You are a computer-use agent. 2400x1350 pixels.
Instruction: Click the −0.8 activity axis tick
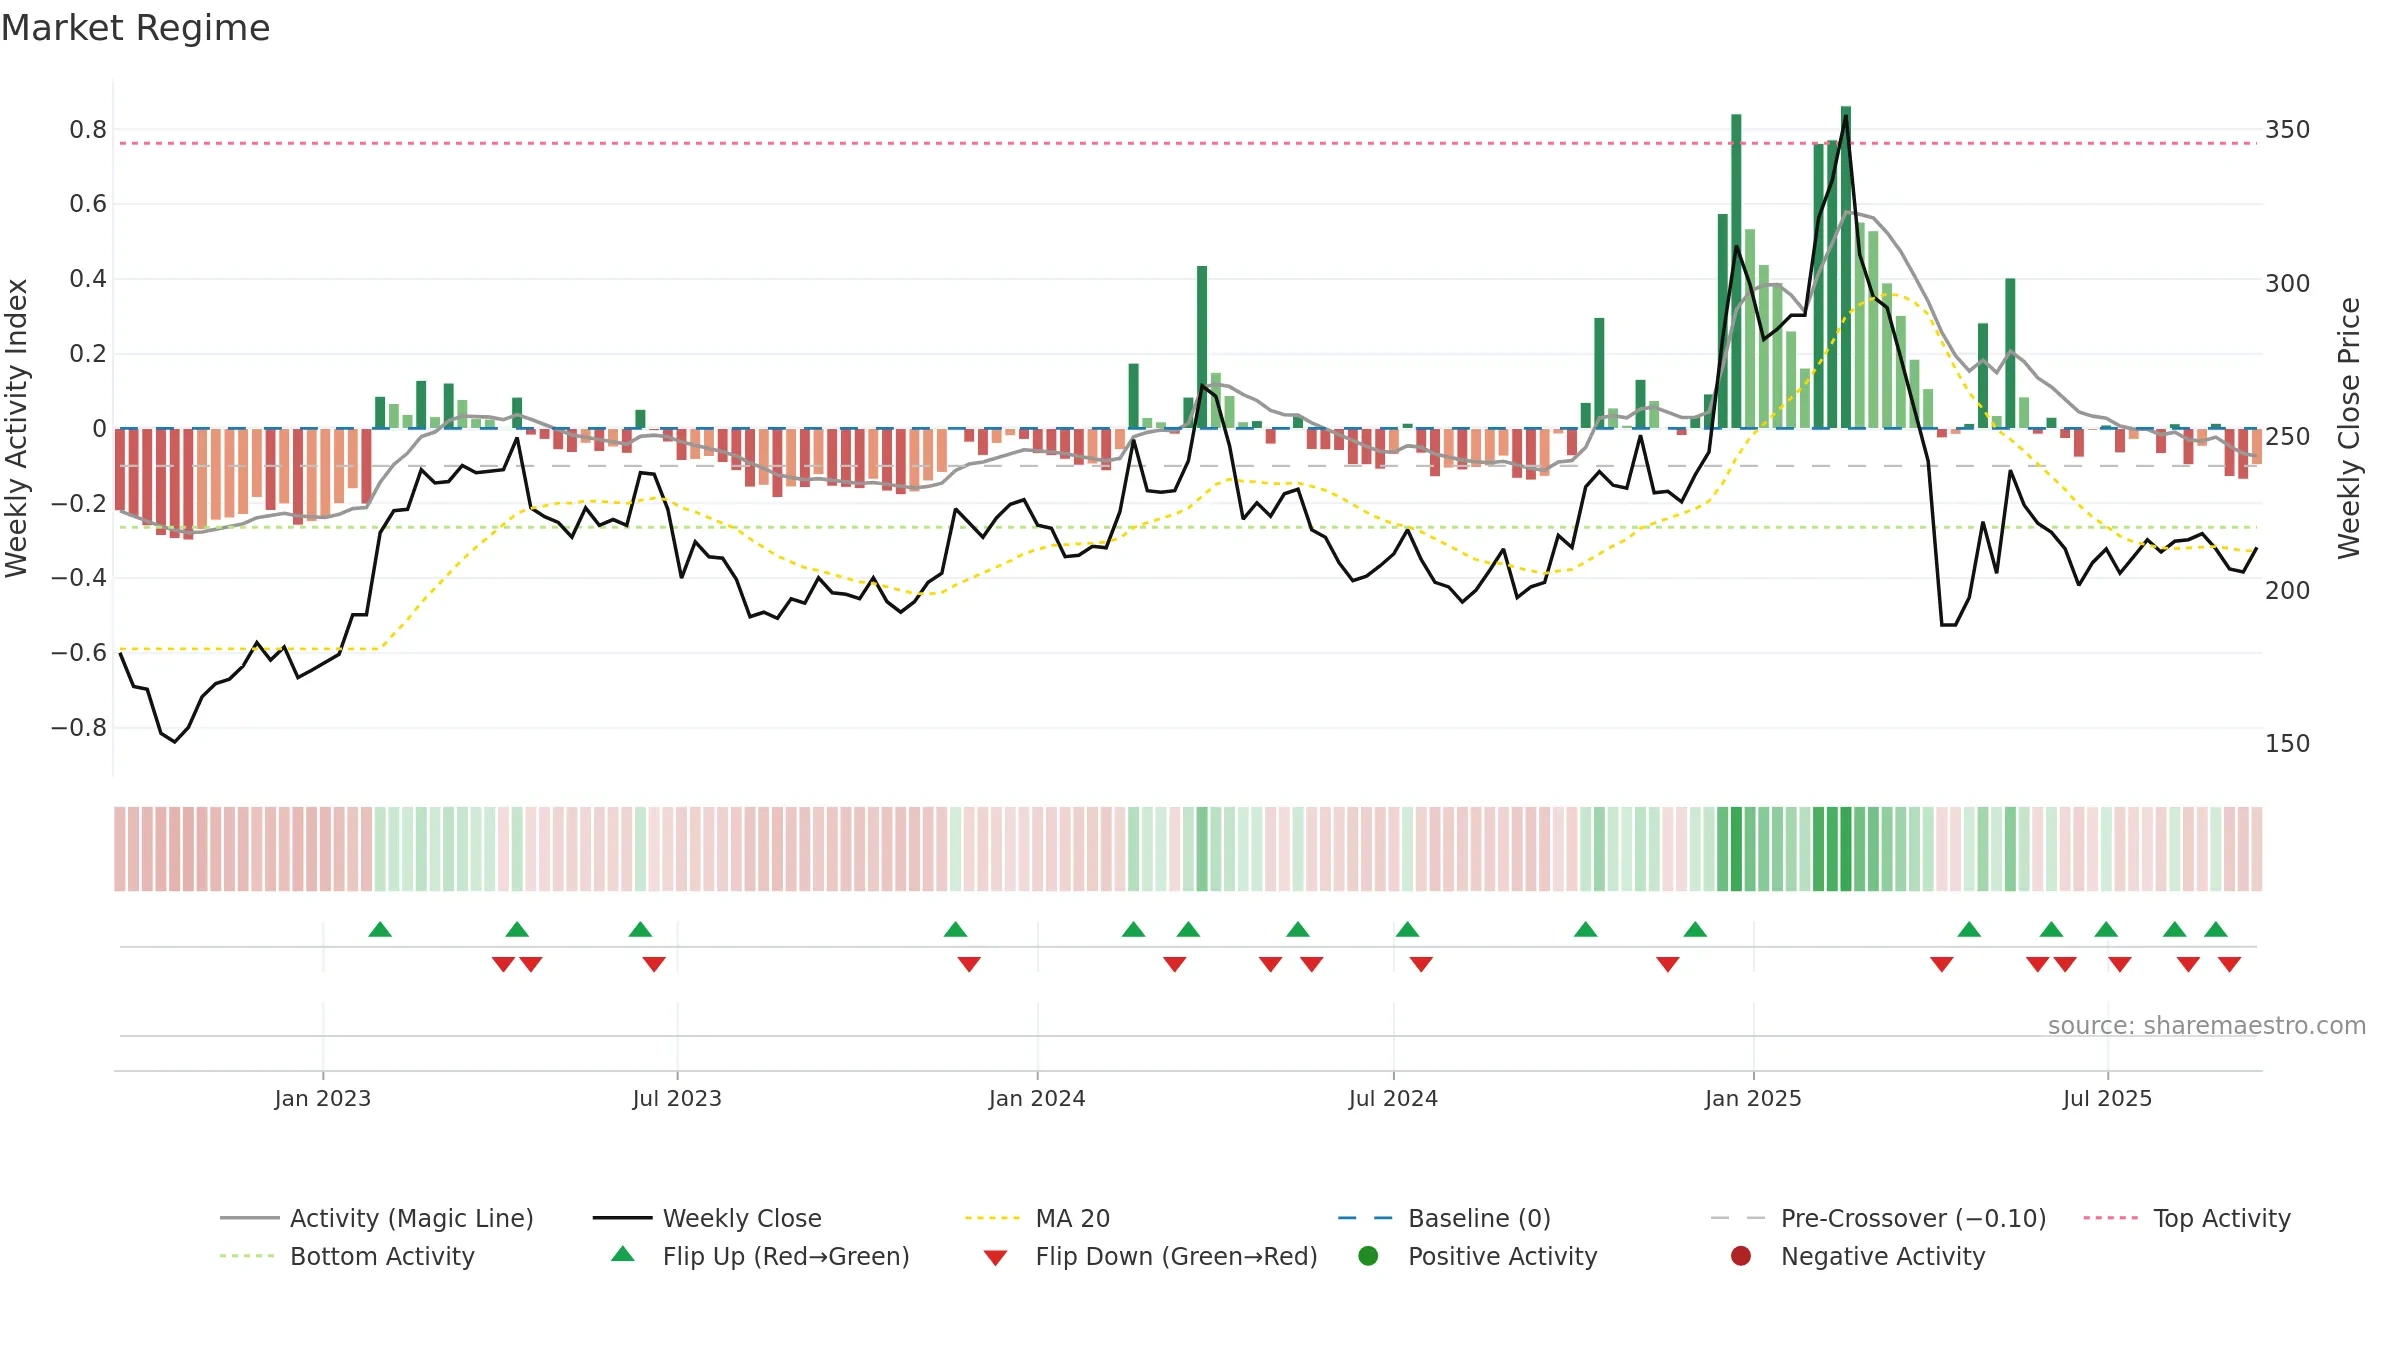tap(79, 727)
